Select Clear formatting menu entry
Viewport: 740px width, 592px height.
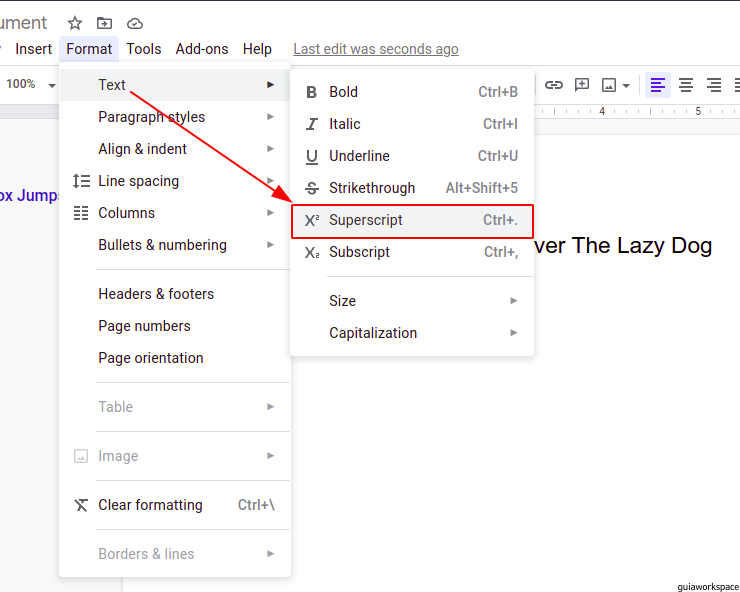[175, 505]
